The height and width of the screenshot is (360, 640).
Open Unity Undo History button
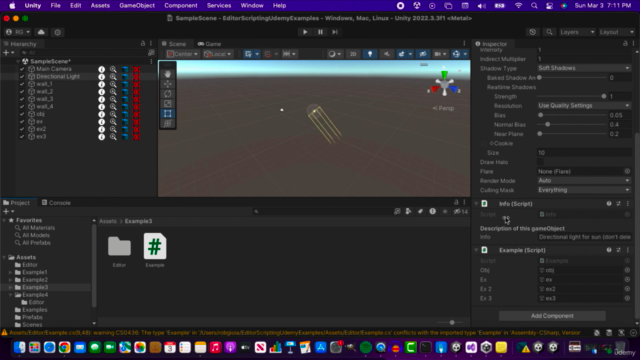532,32
